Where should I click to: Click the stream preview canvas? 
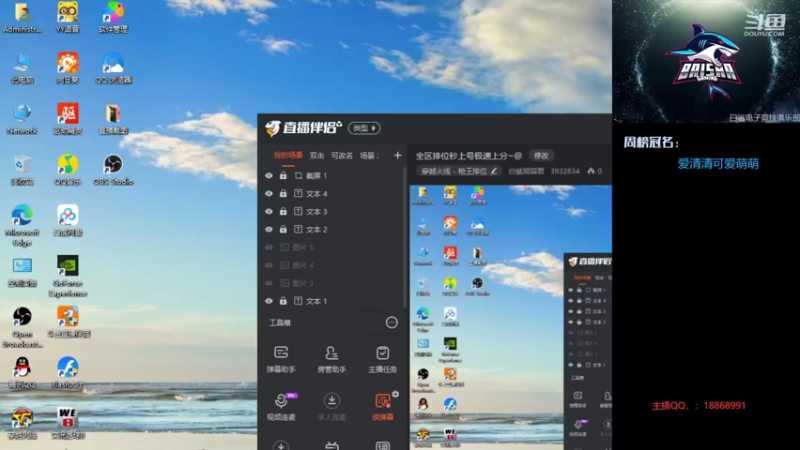pyautogui.click(x=511, y=317)
